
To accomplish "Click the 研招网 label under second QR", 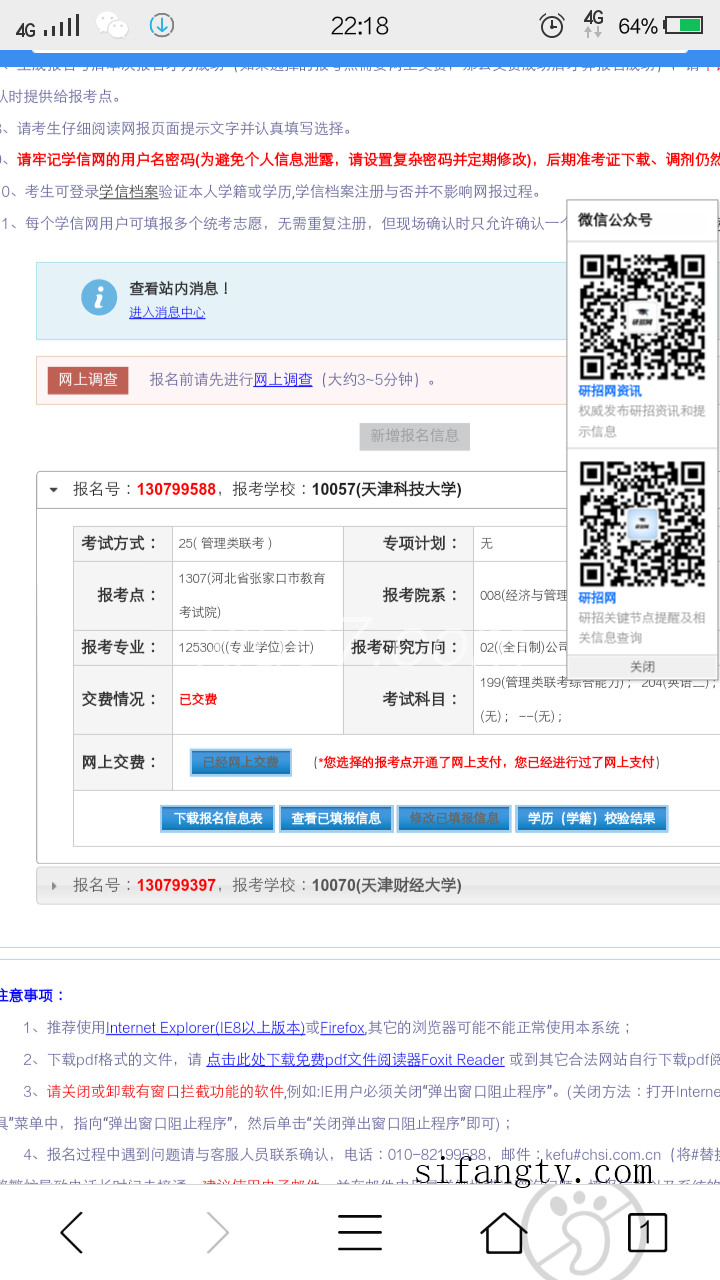I will pos(597,597).
